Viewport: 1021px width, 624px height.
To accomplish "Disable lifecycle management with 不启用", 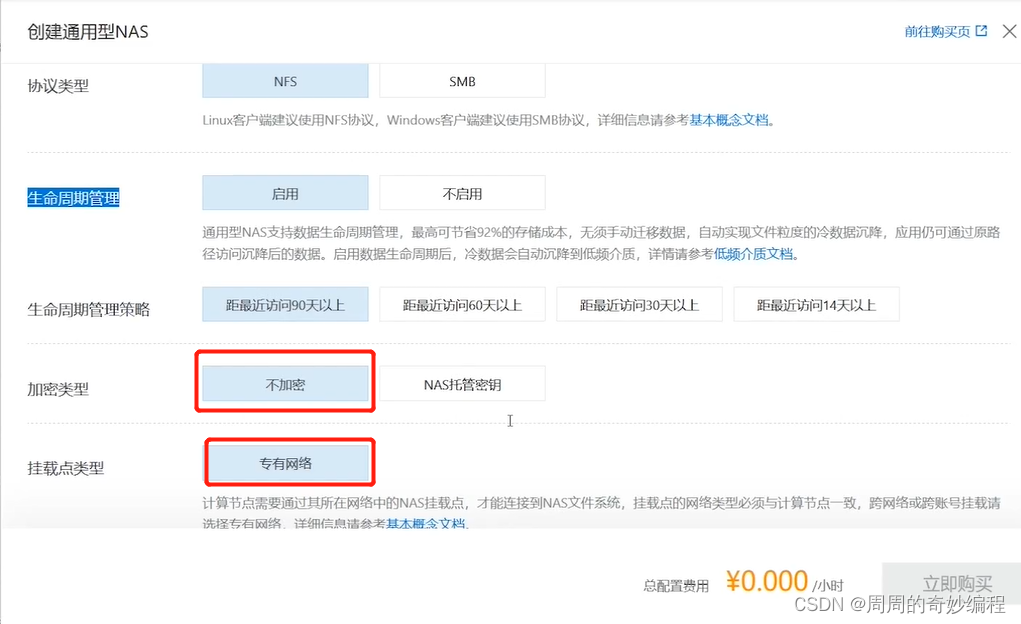I will tap(461, 192).
